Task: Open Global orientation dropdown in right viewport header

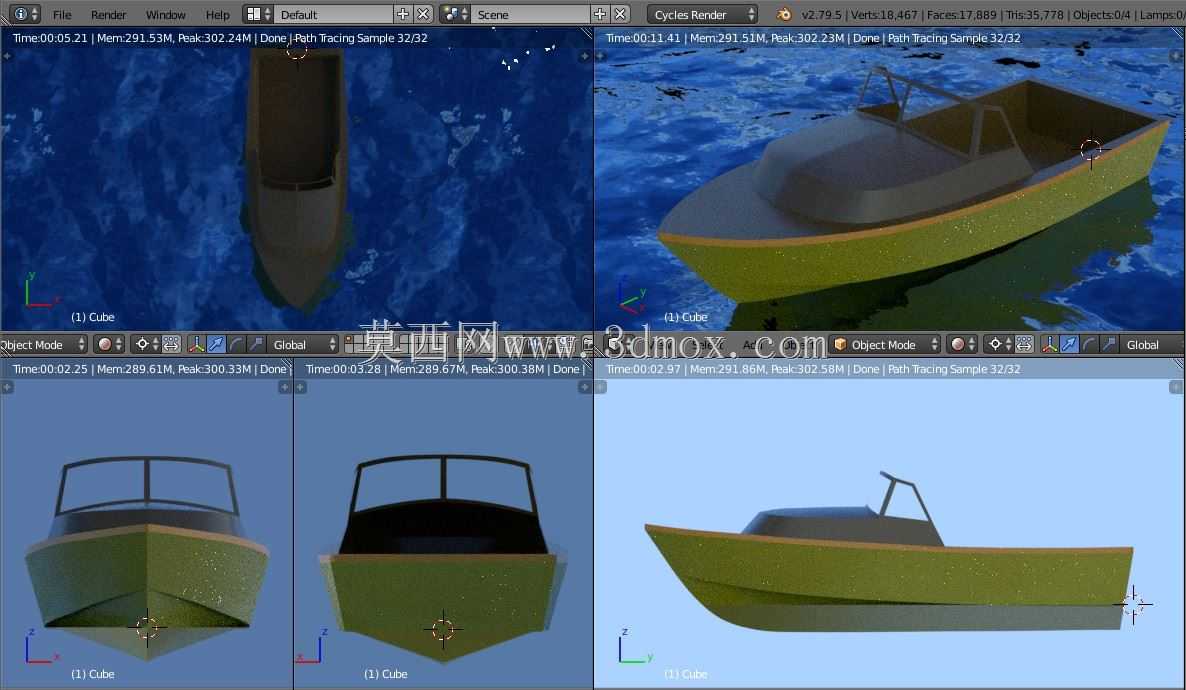Action: (1153, 344)
